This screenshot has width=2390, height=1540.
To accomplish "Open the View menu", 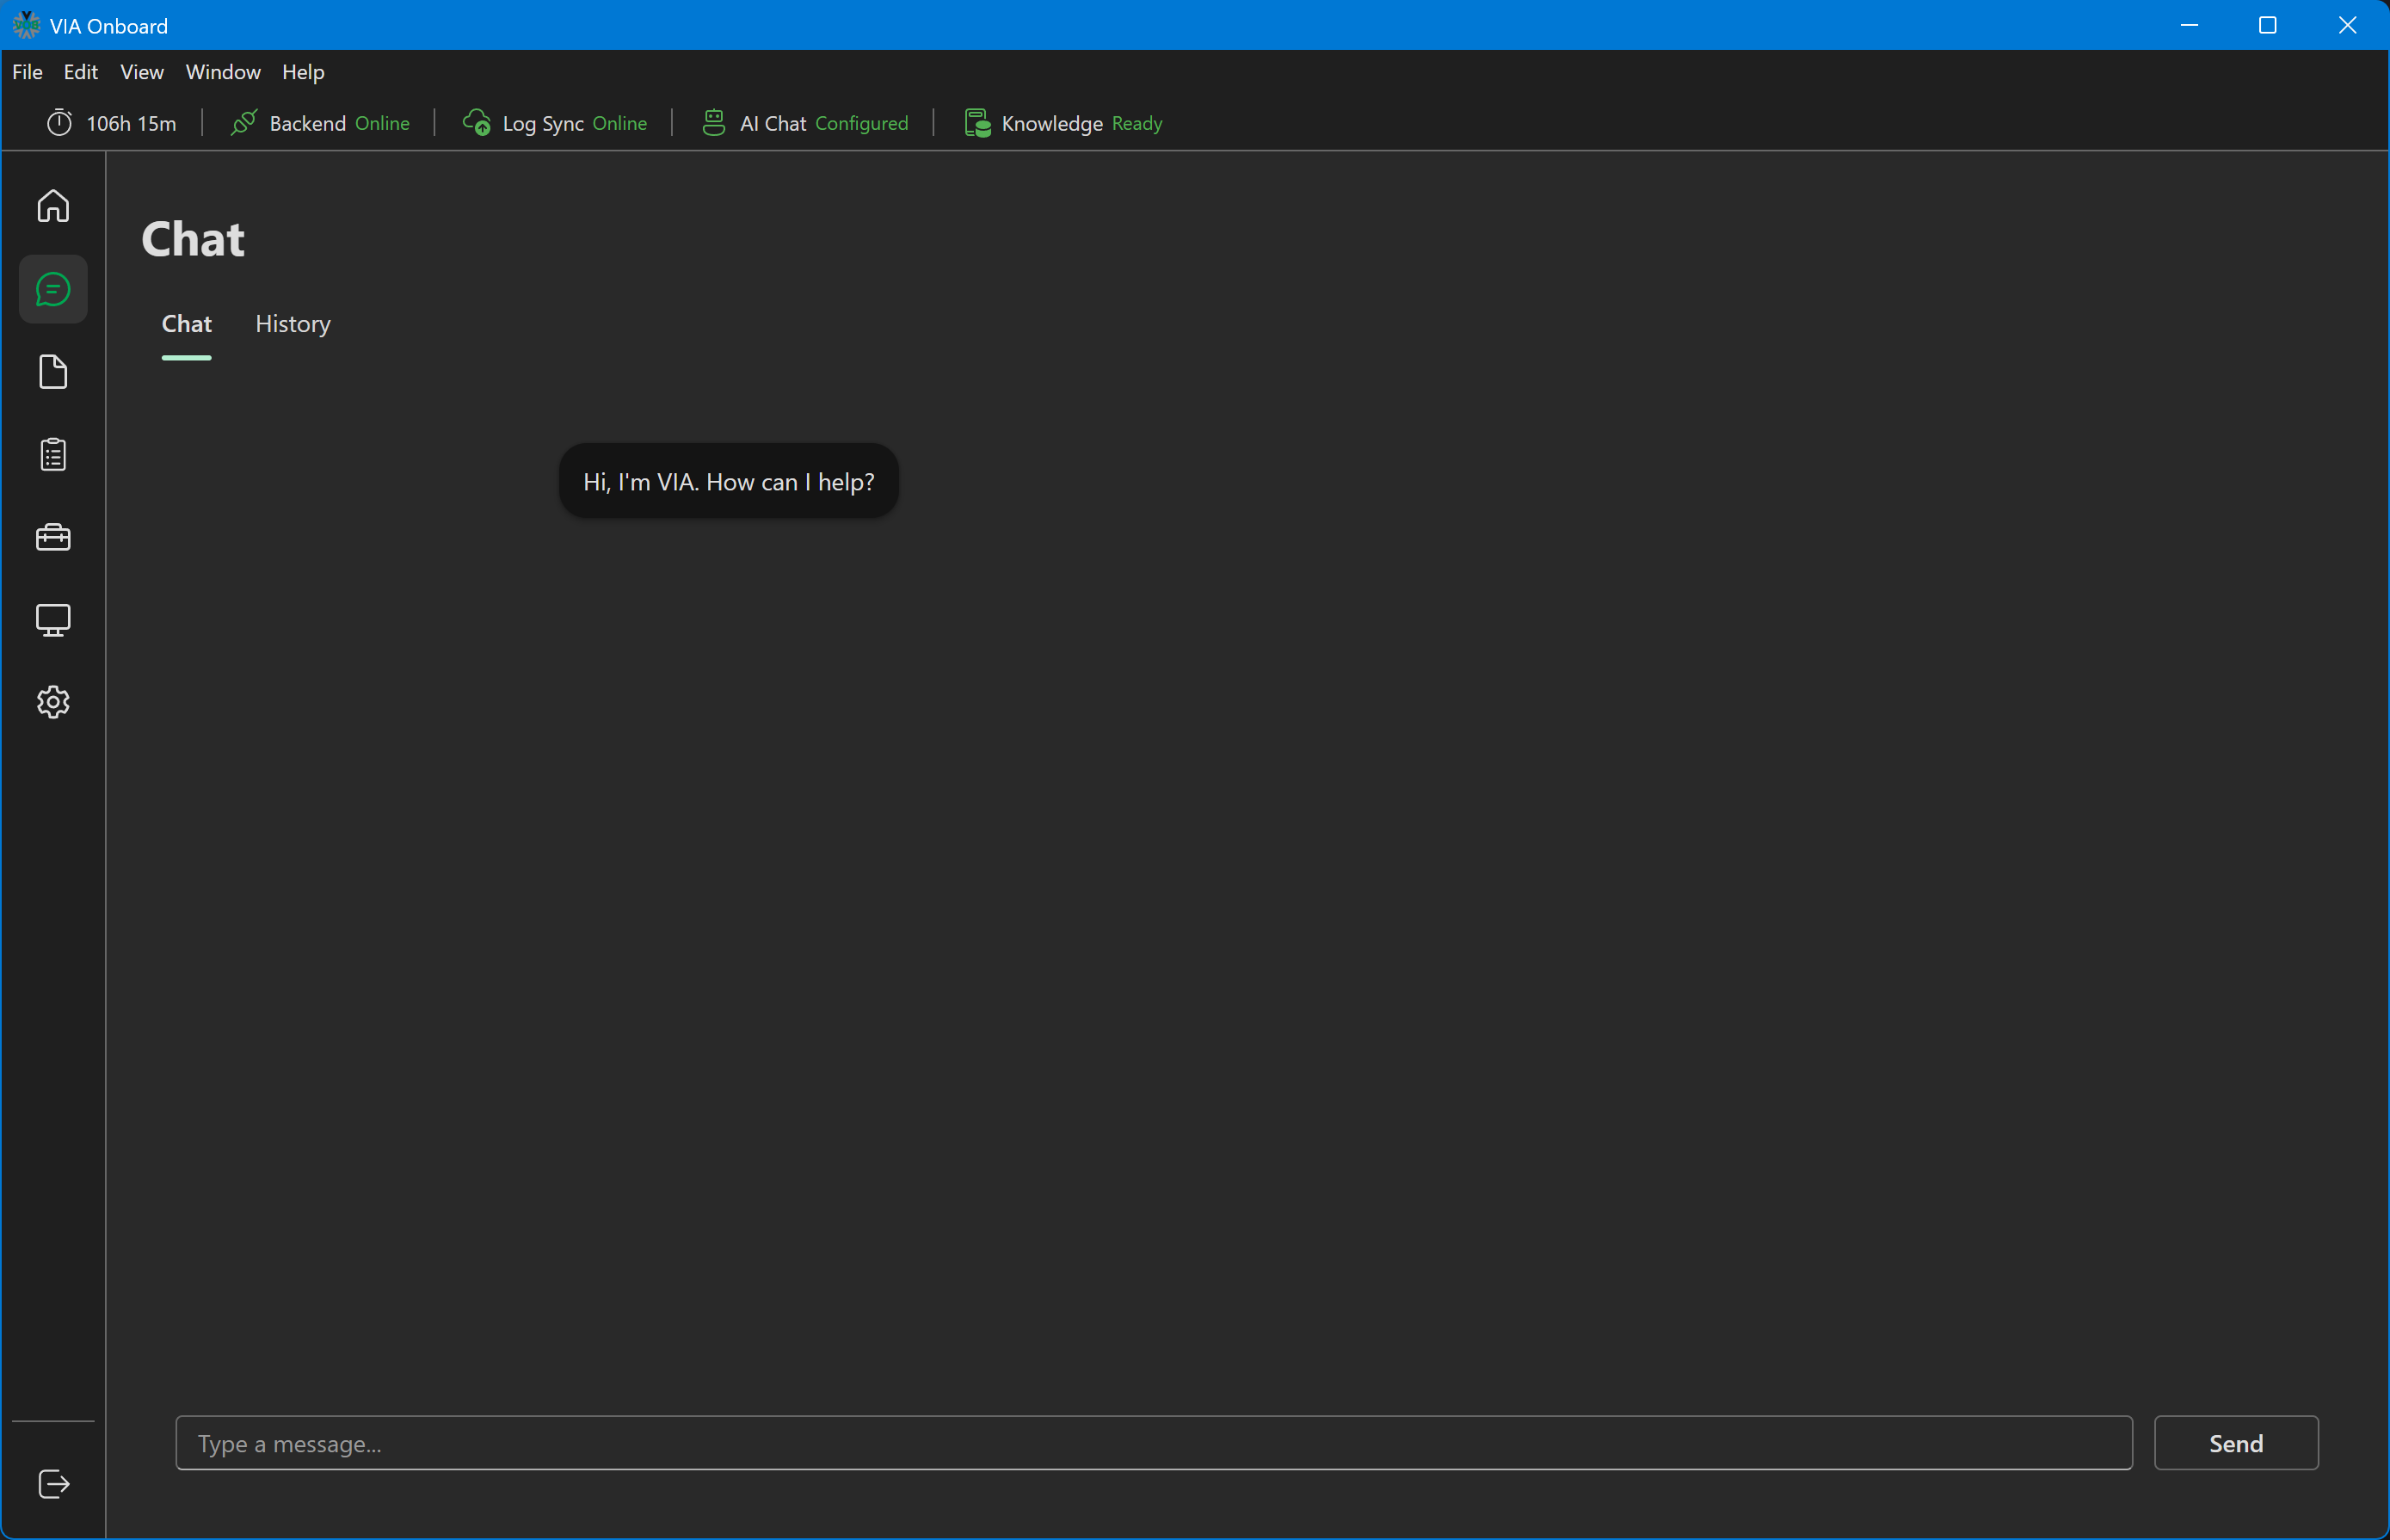I will tap(142, 72).
